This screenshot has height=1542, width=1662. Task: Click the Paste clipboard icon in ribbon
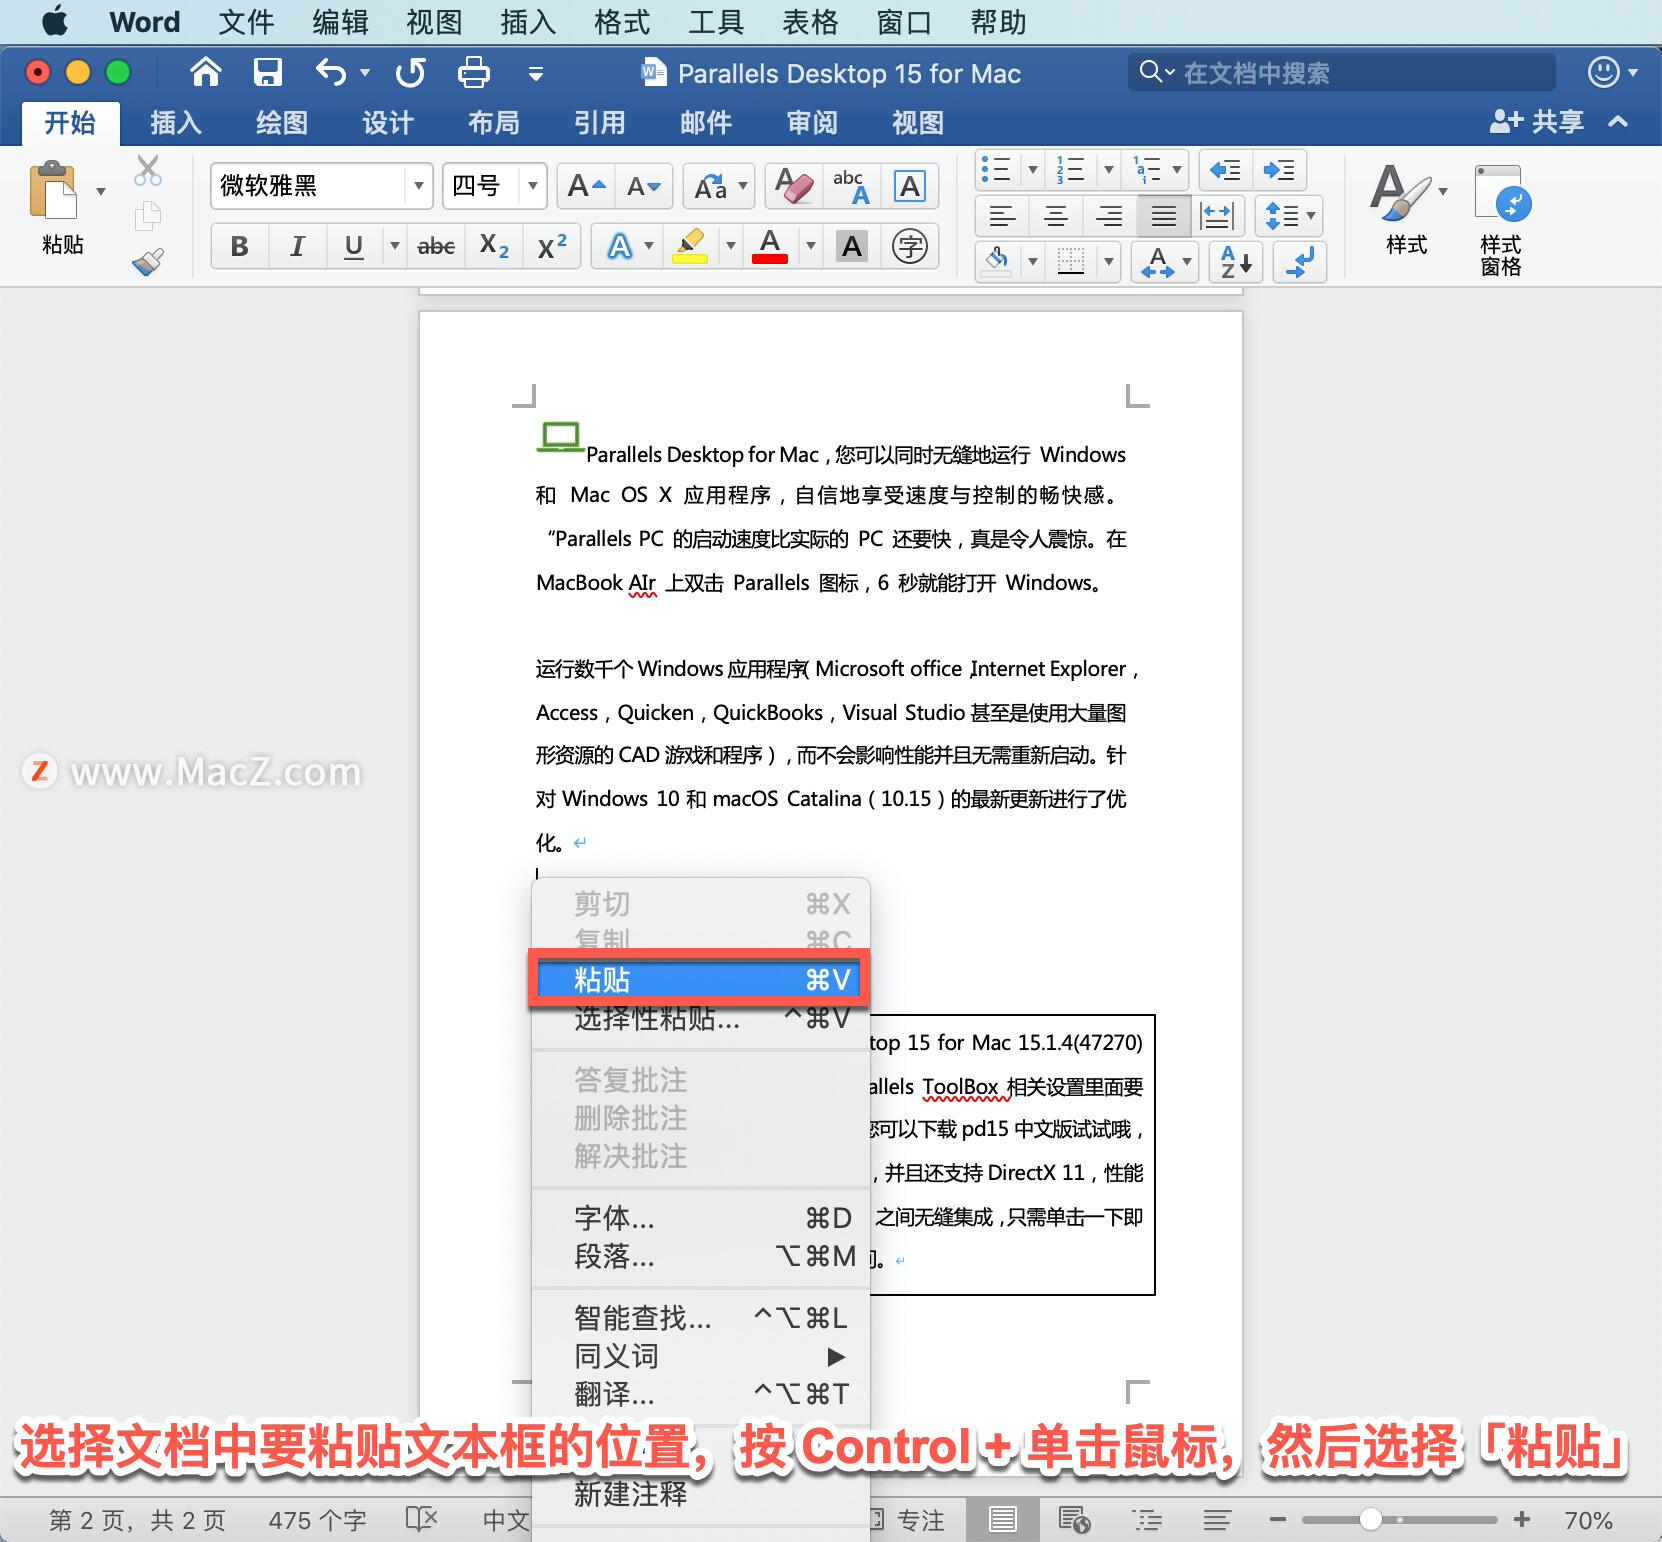(54, 189)
